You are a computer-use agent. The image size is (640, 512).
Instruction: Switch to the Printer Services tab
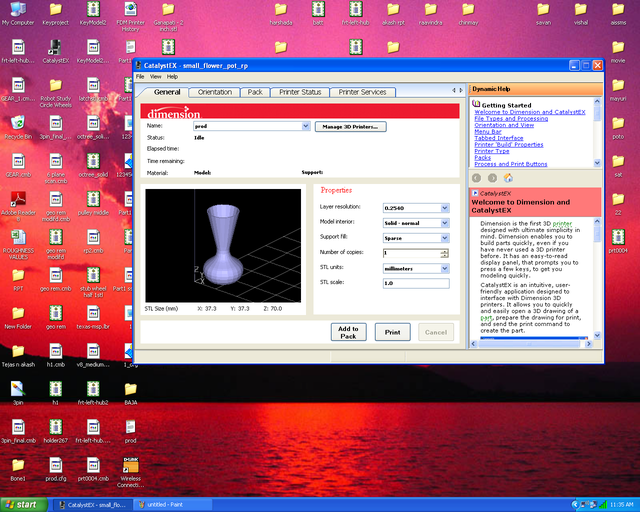[362, 92]
